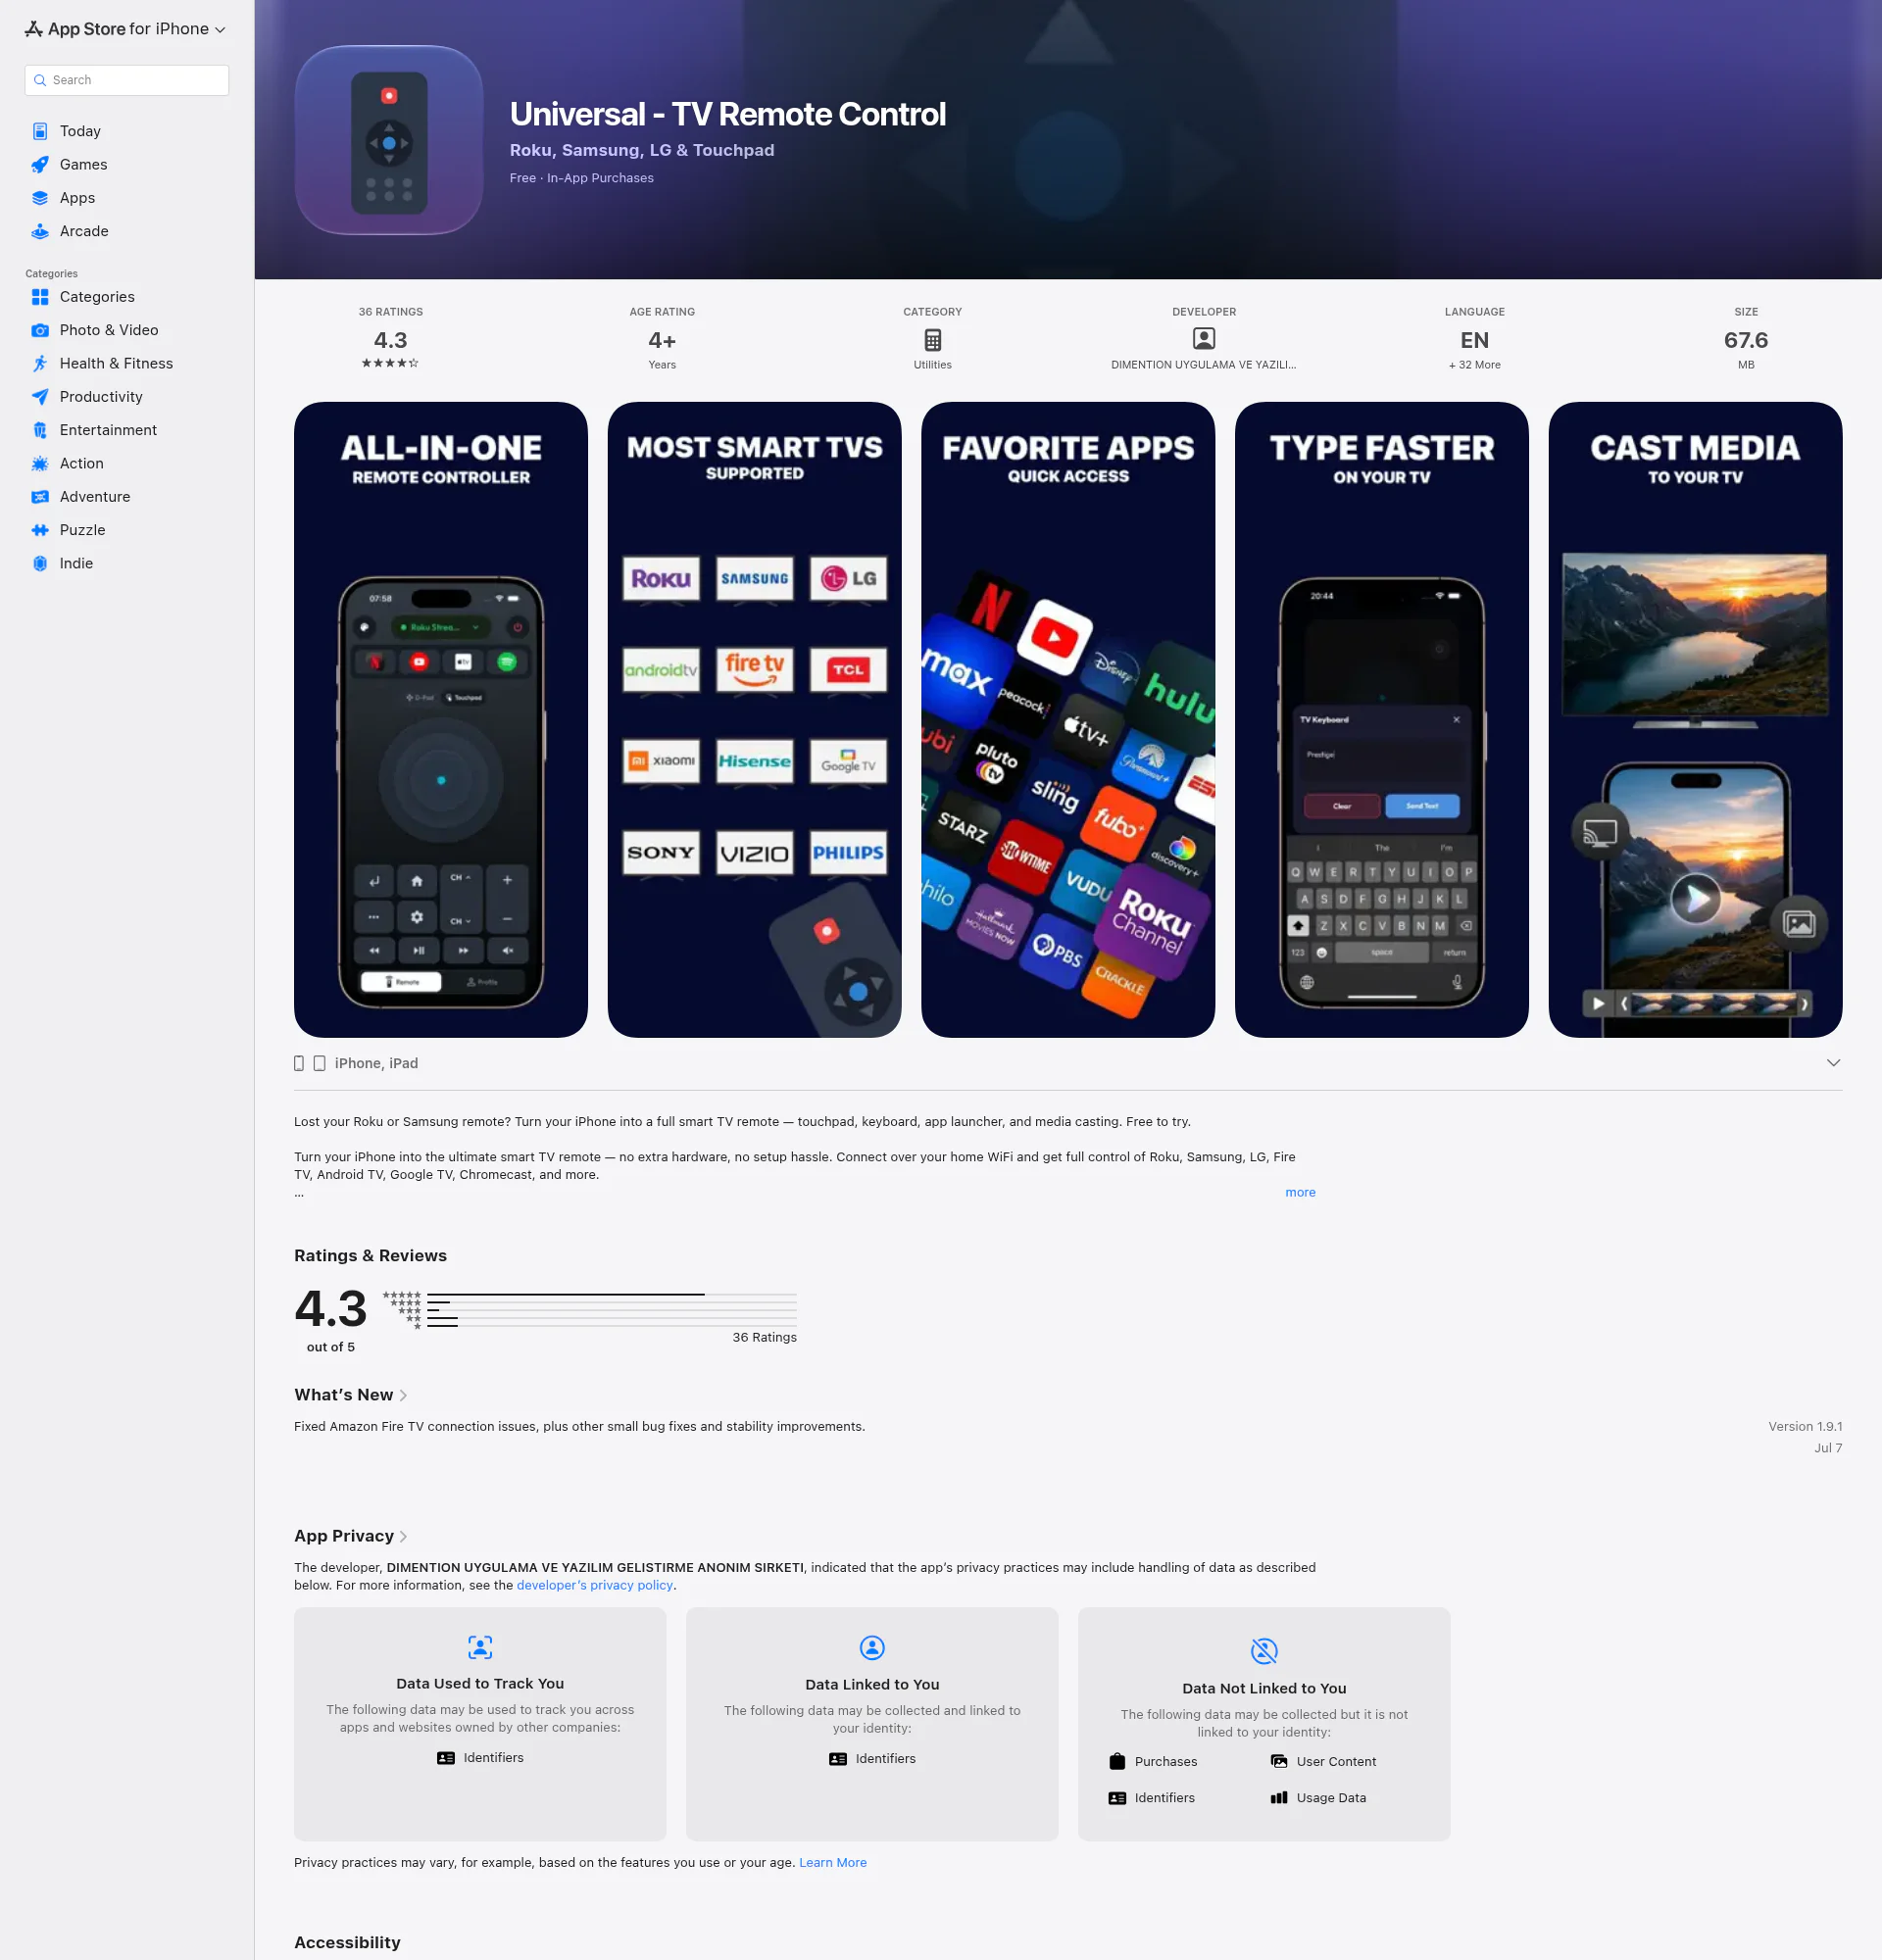
Task: Open App Store for iPhone platform dropdown
Action: tap(126, 29)
